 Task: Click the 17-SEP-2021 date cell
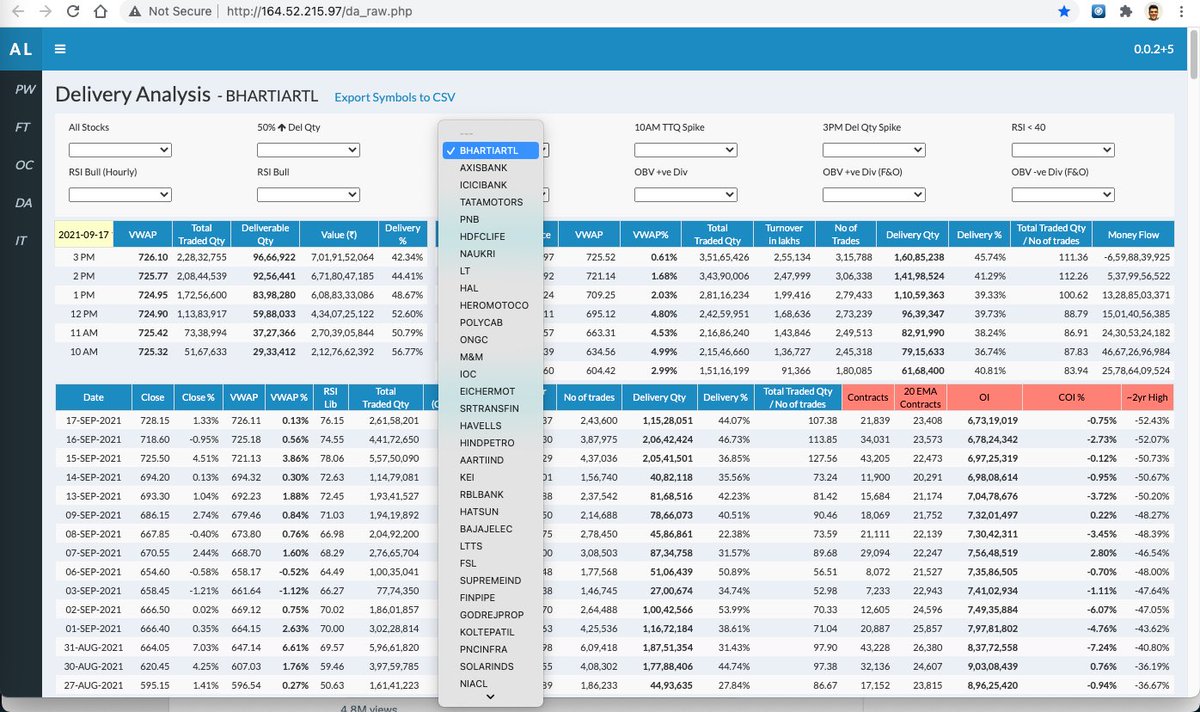click(x=93, y=421)
